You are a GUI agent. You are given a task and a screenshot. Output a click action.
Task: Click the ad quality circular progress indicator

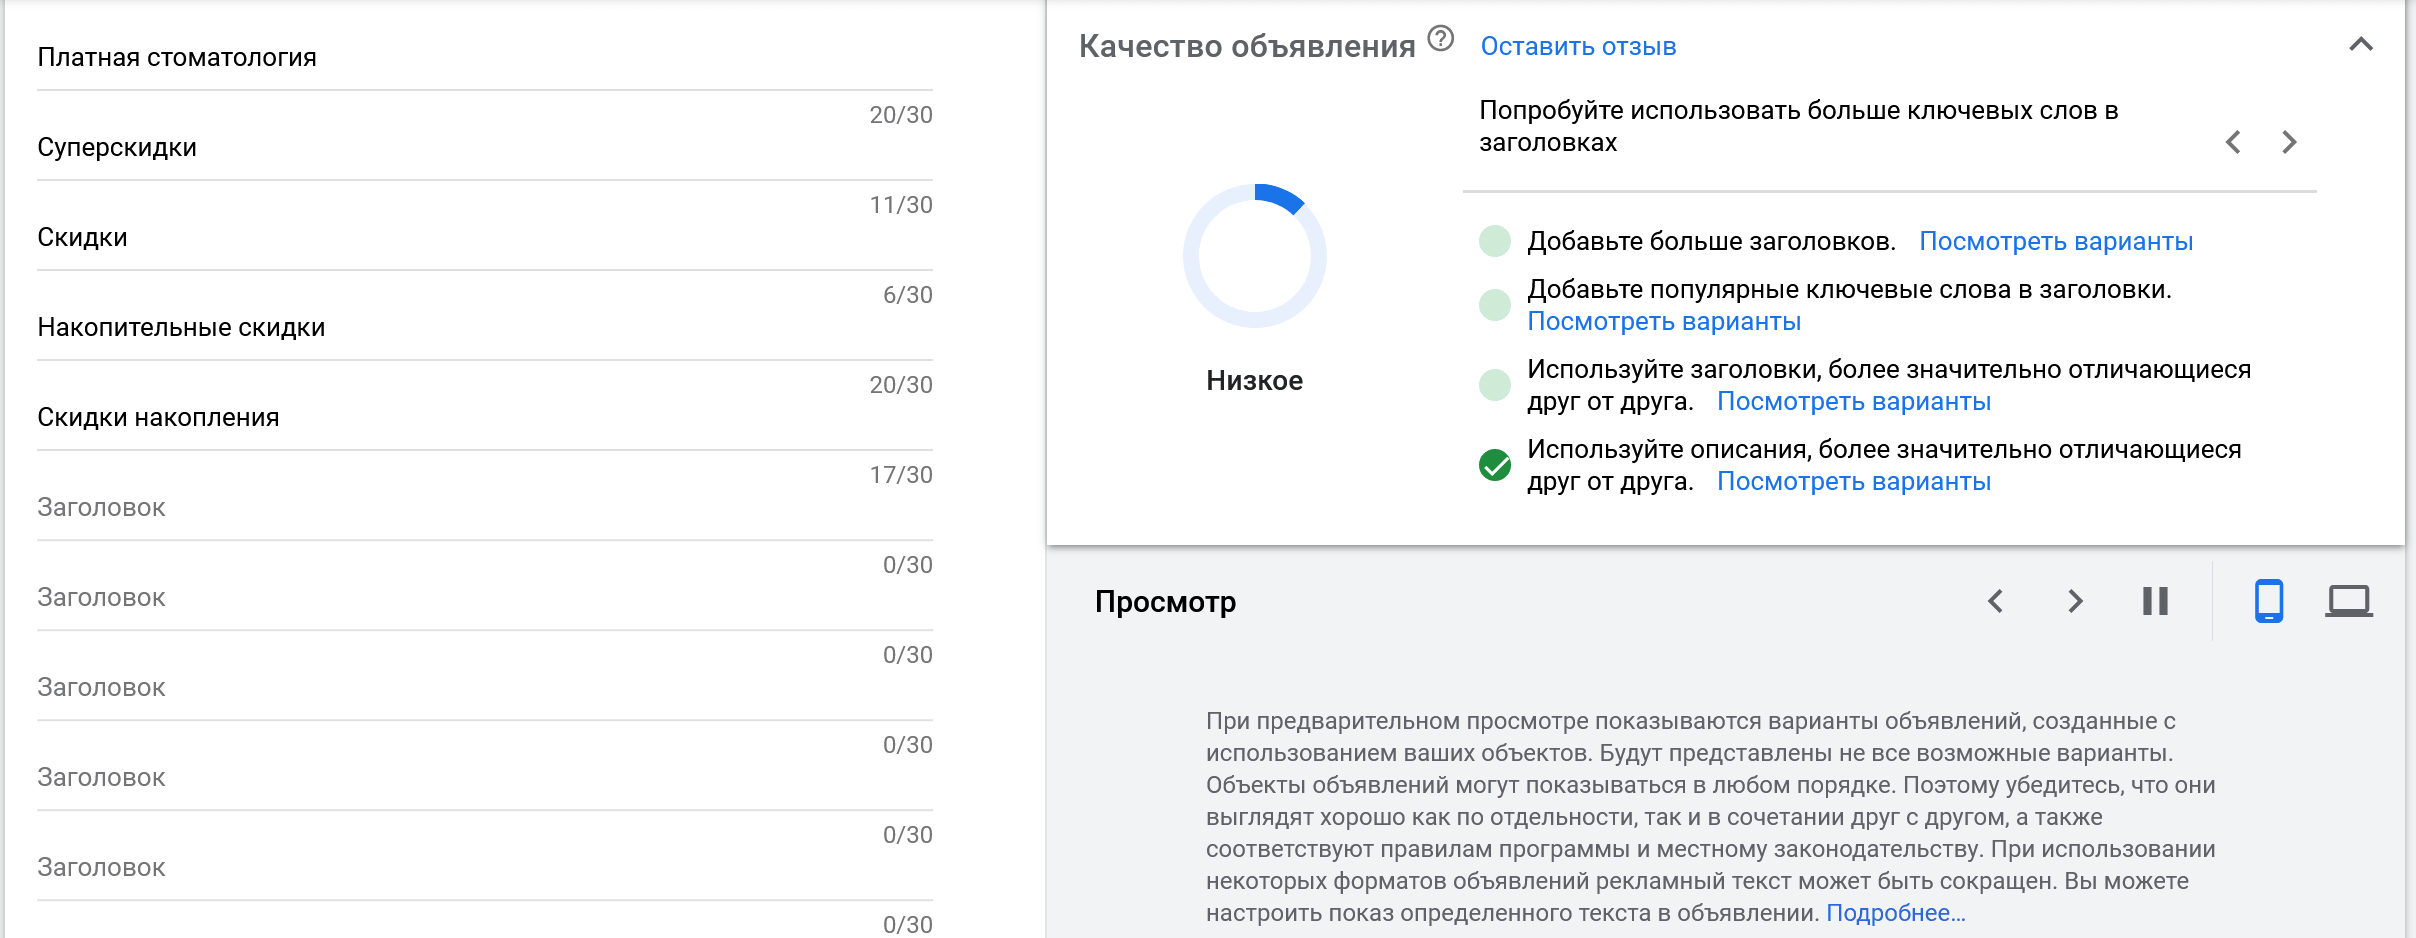click(1255, 256)
